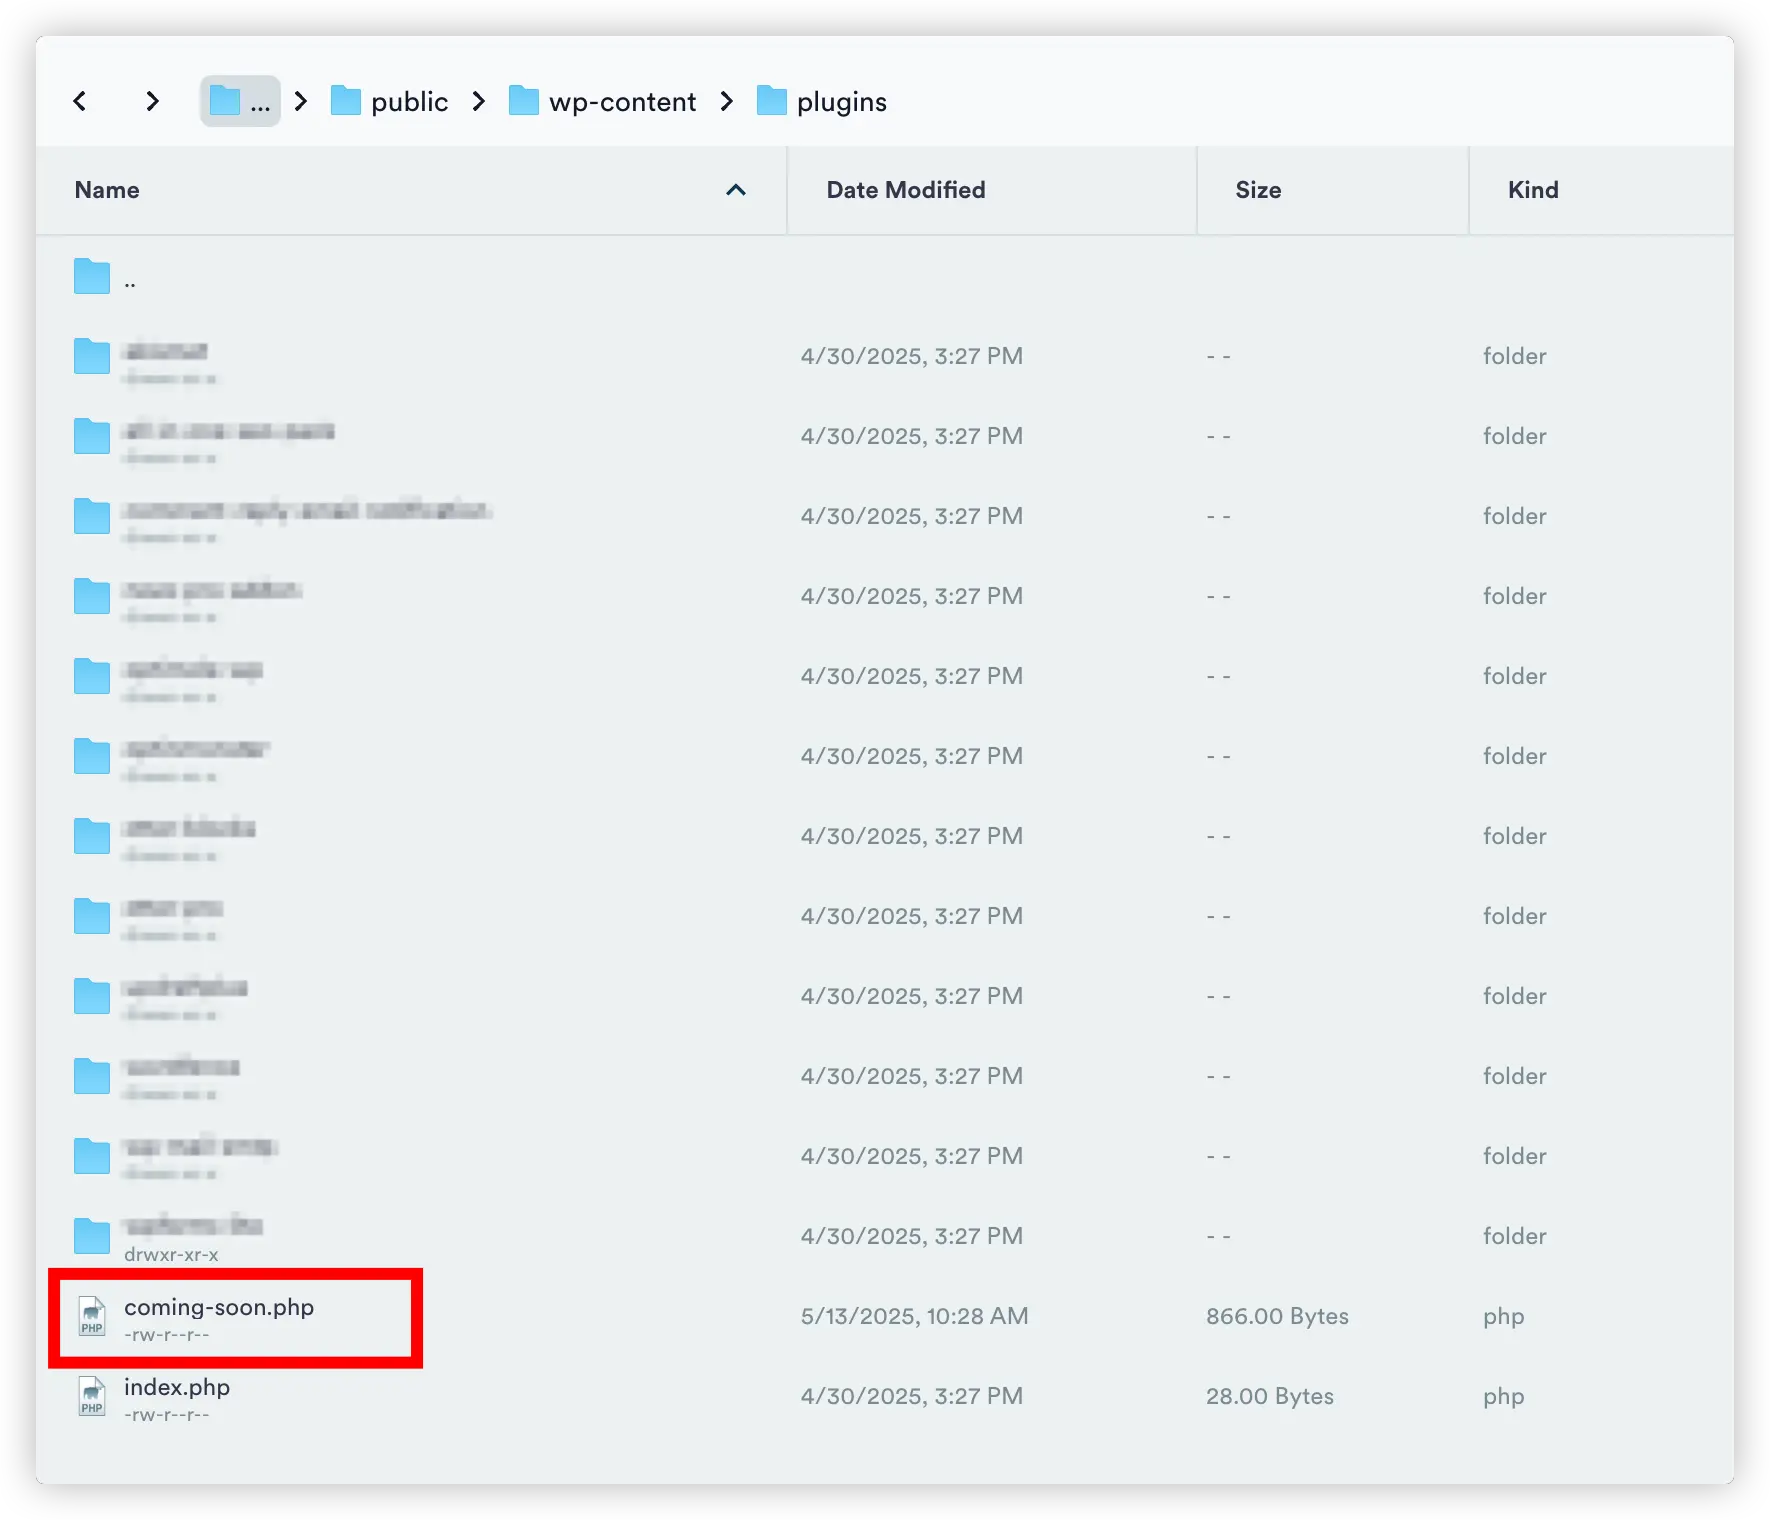Sort by Date Modified column
The width and height of the screenshot is (1770, 1520).
click(905, 190)
